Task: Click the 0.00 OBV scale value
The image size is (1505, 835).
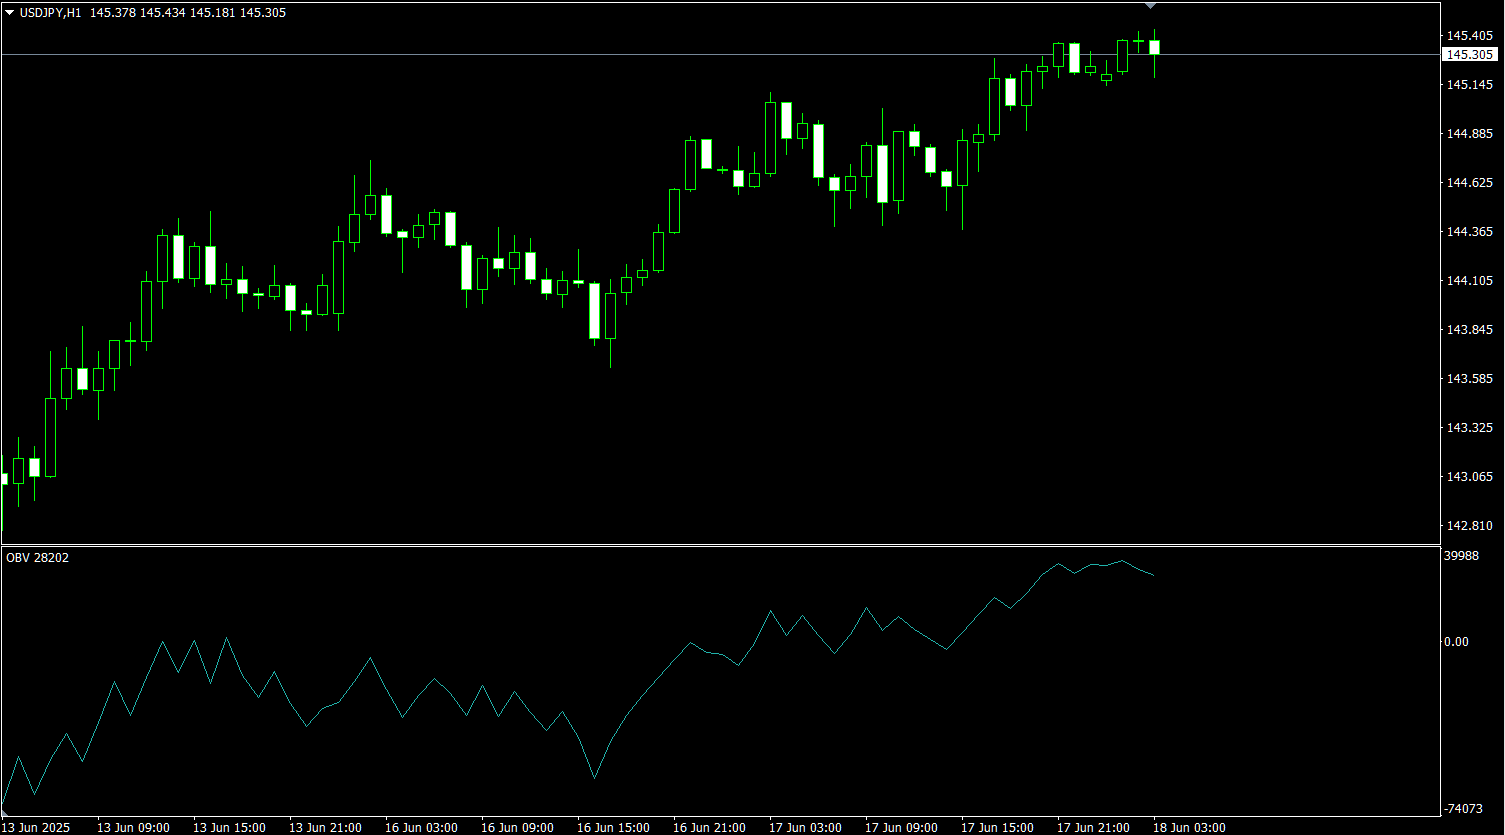Action: coord(1458,642)
